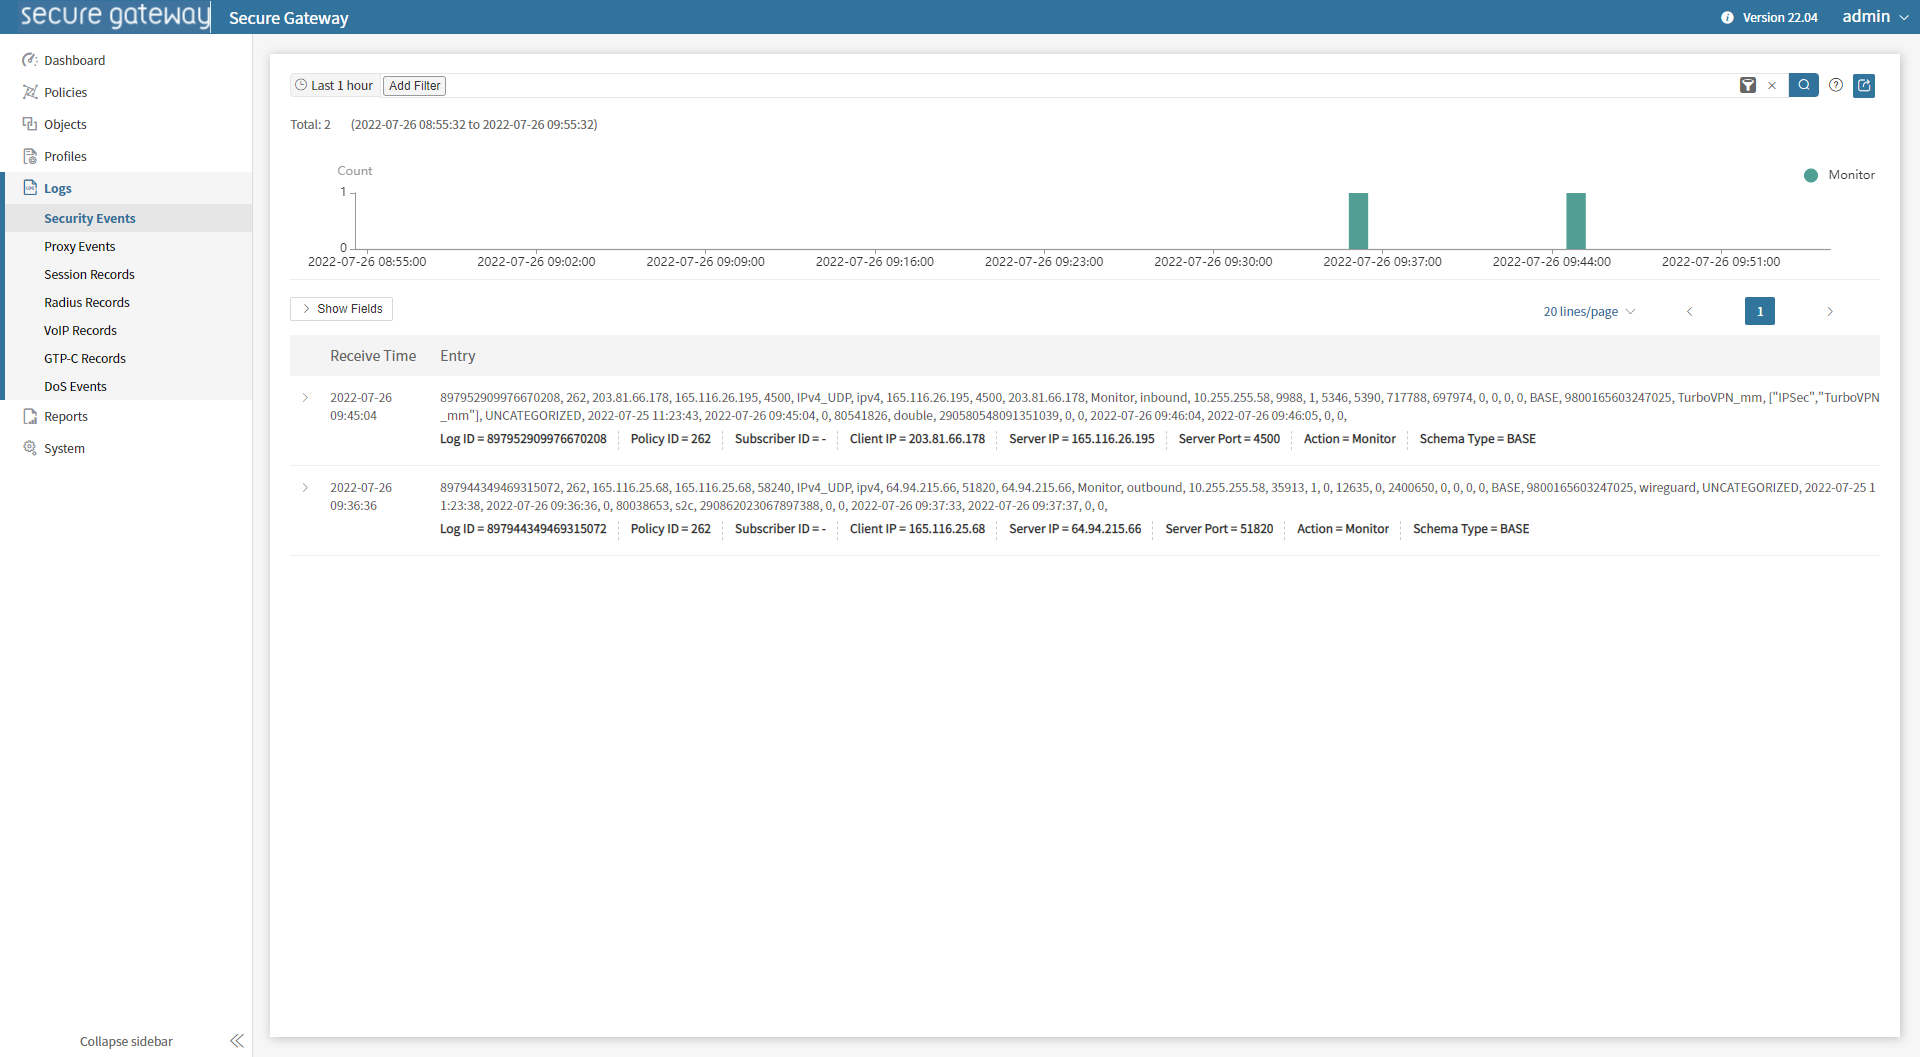
Task: Click the filter funnel icon
Action: coord(1747,86)
